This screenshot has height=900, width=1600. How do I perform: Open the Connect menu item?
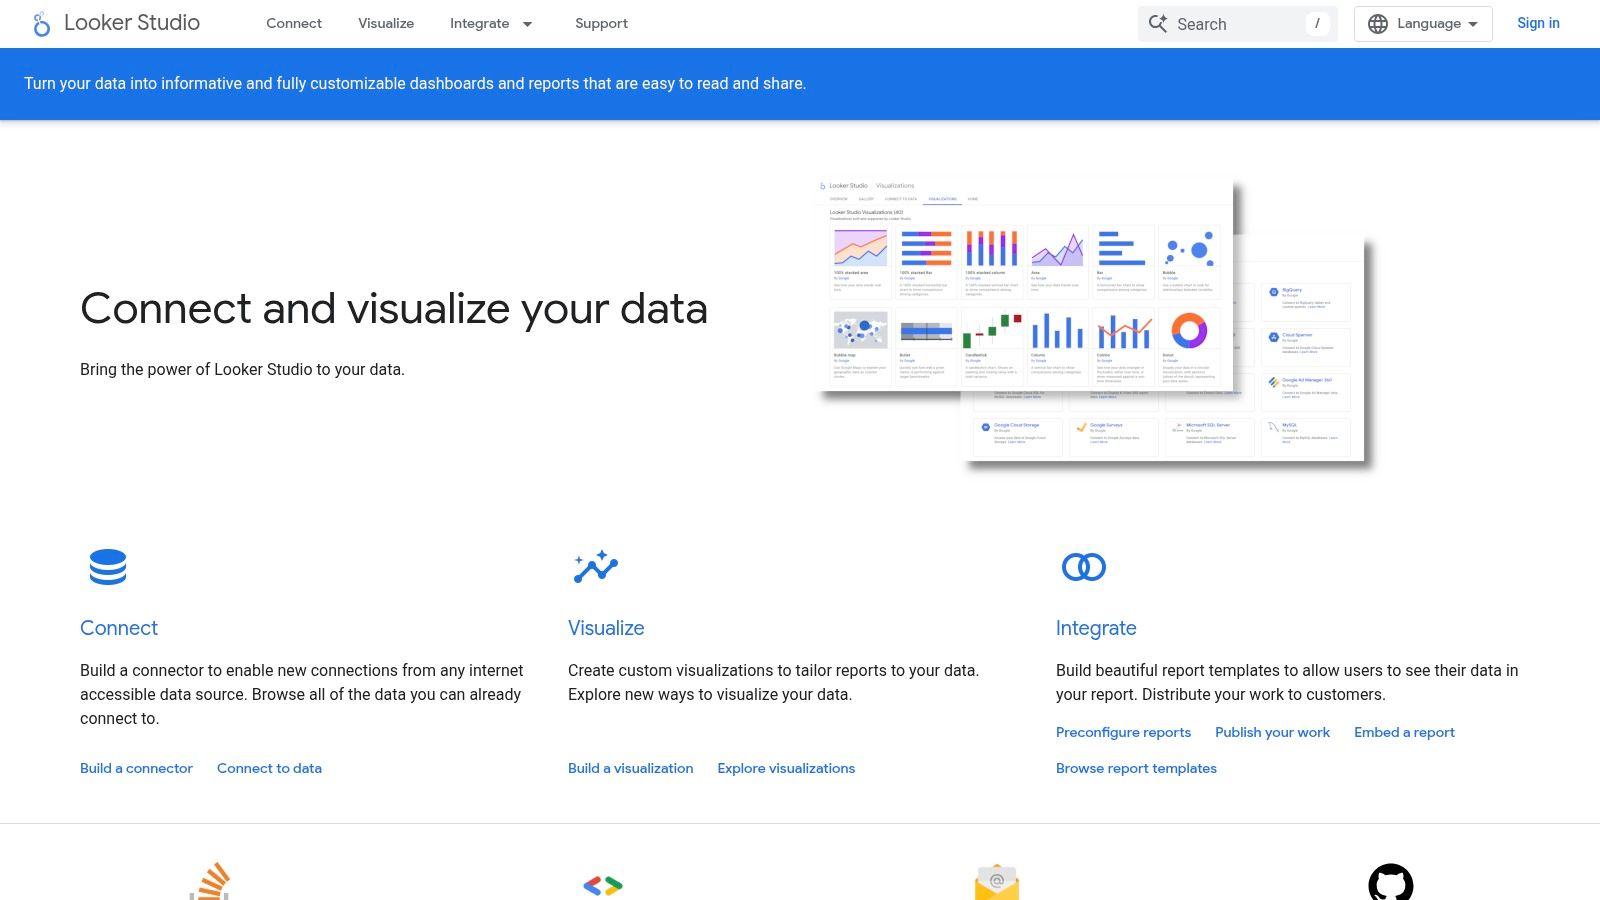point(294,23)
